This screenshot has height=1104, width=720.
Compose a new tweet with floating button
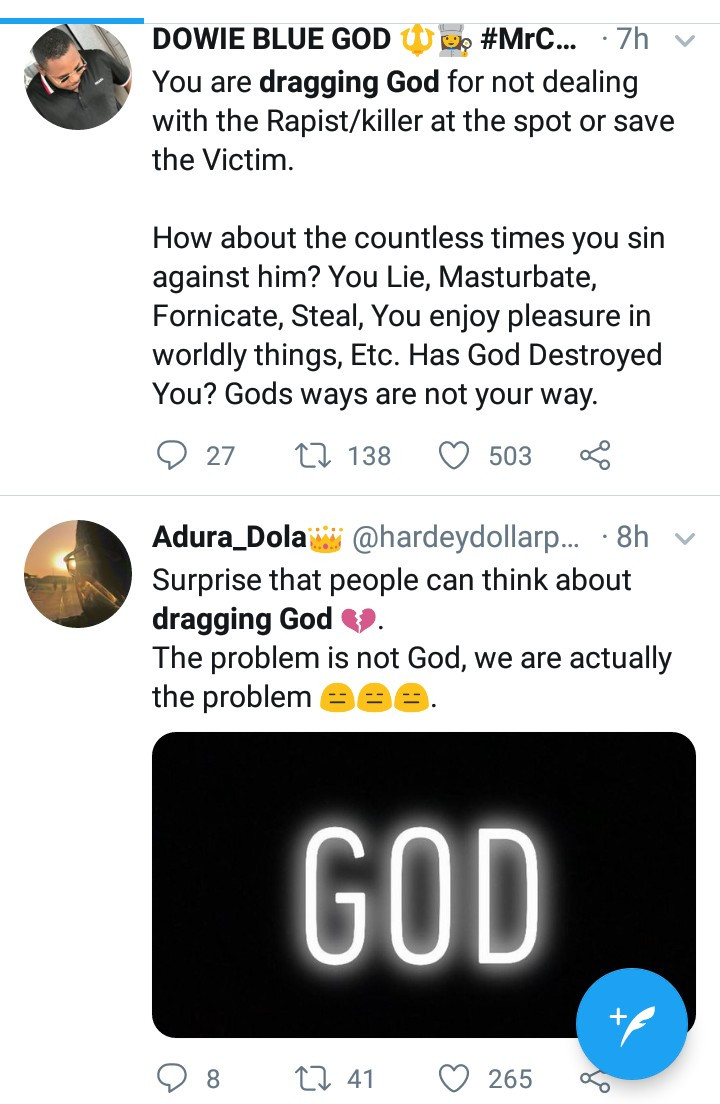632,1023
